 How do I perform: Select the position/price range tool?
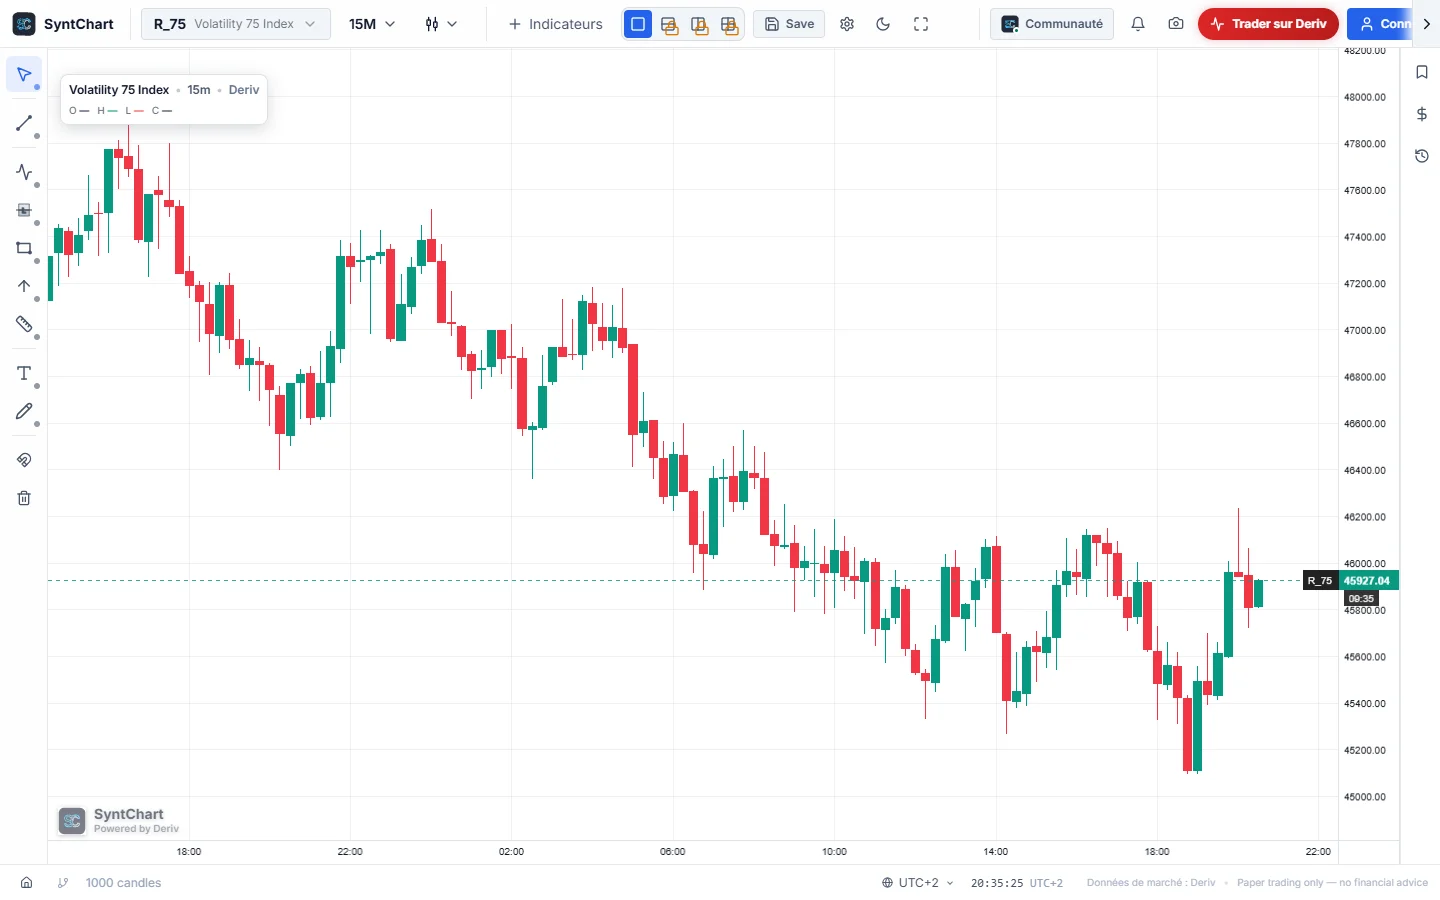coord(24,210)
